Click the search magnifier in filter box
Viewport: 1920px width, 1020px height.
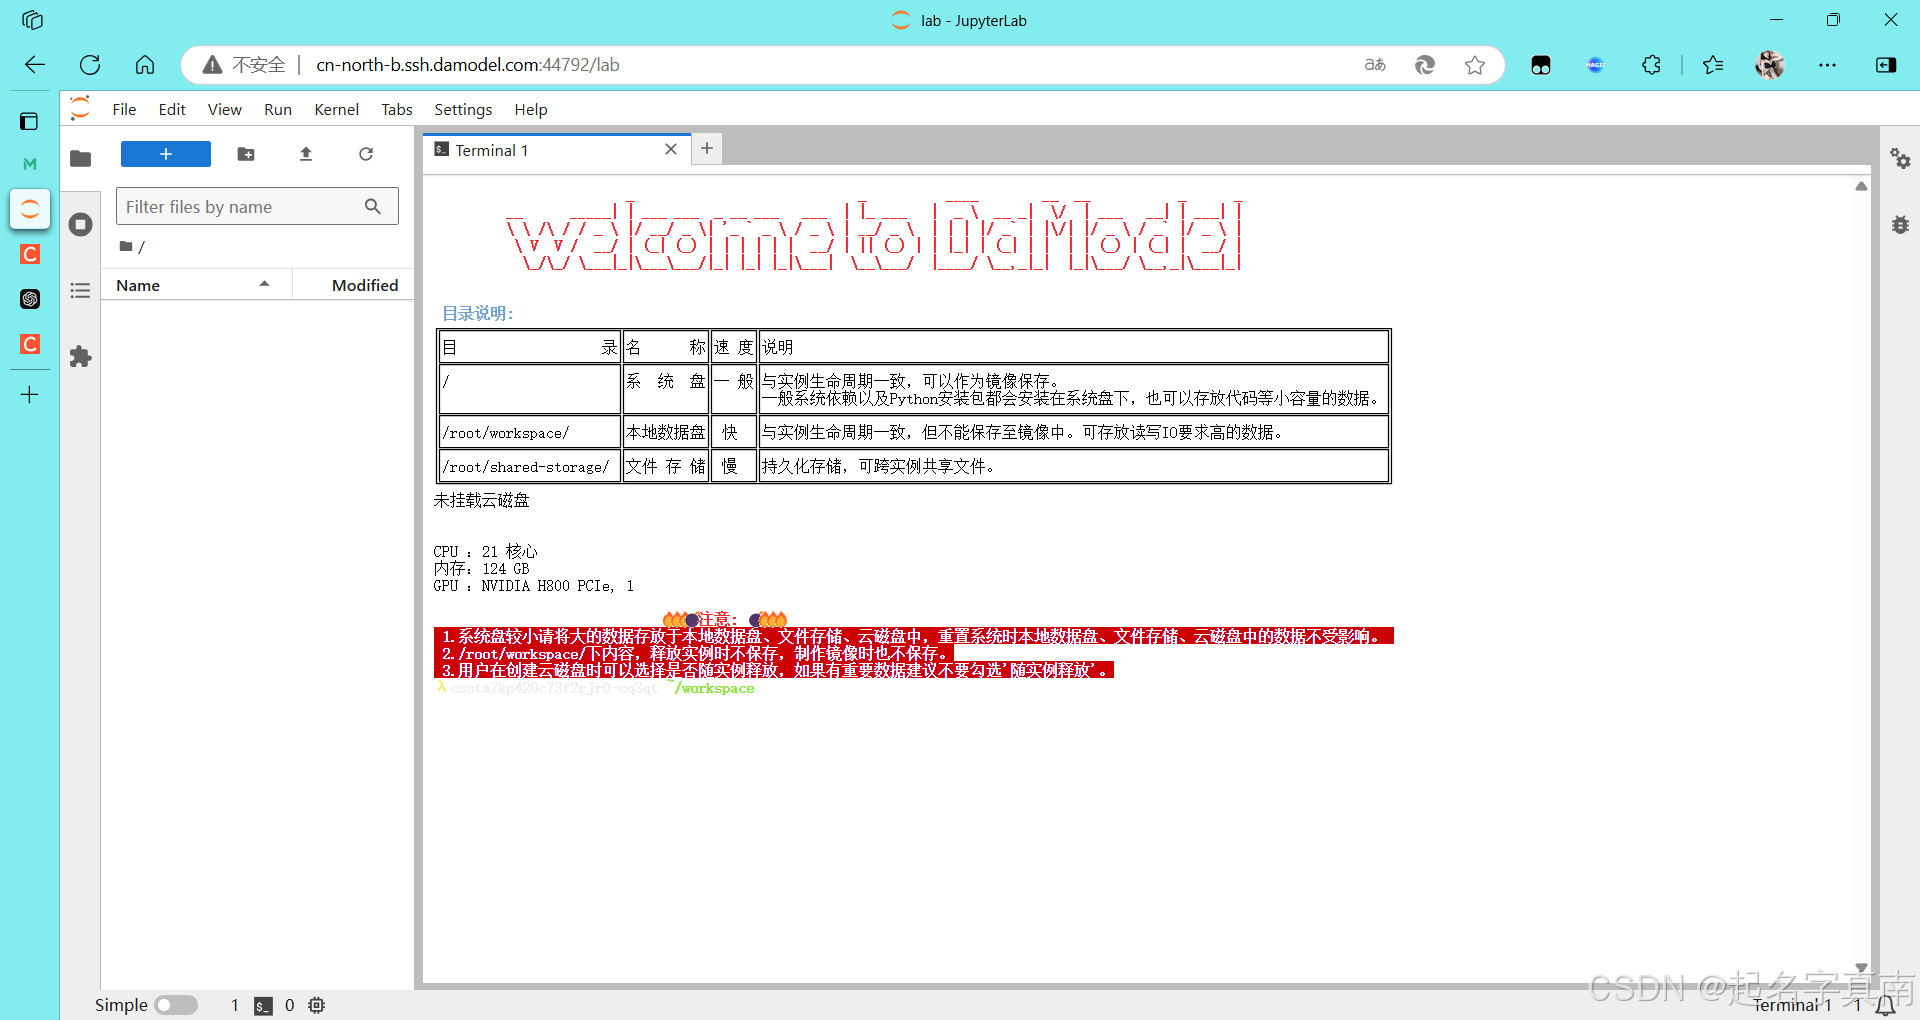tap(373, 207)
